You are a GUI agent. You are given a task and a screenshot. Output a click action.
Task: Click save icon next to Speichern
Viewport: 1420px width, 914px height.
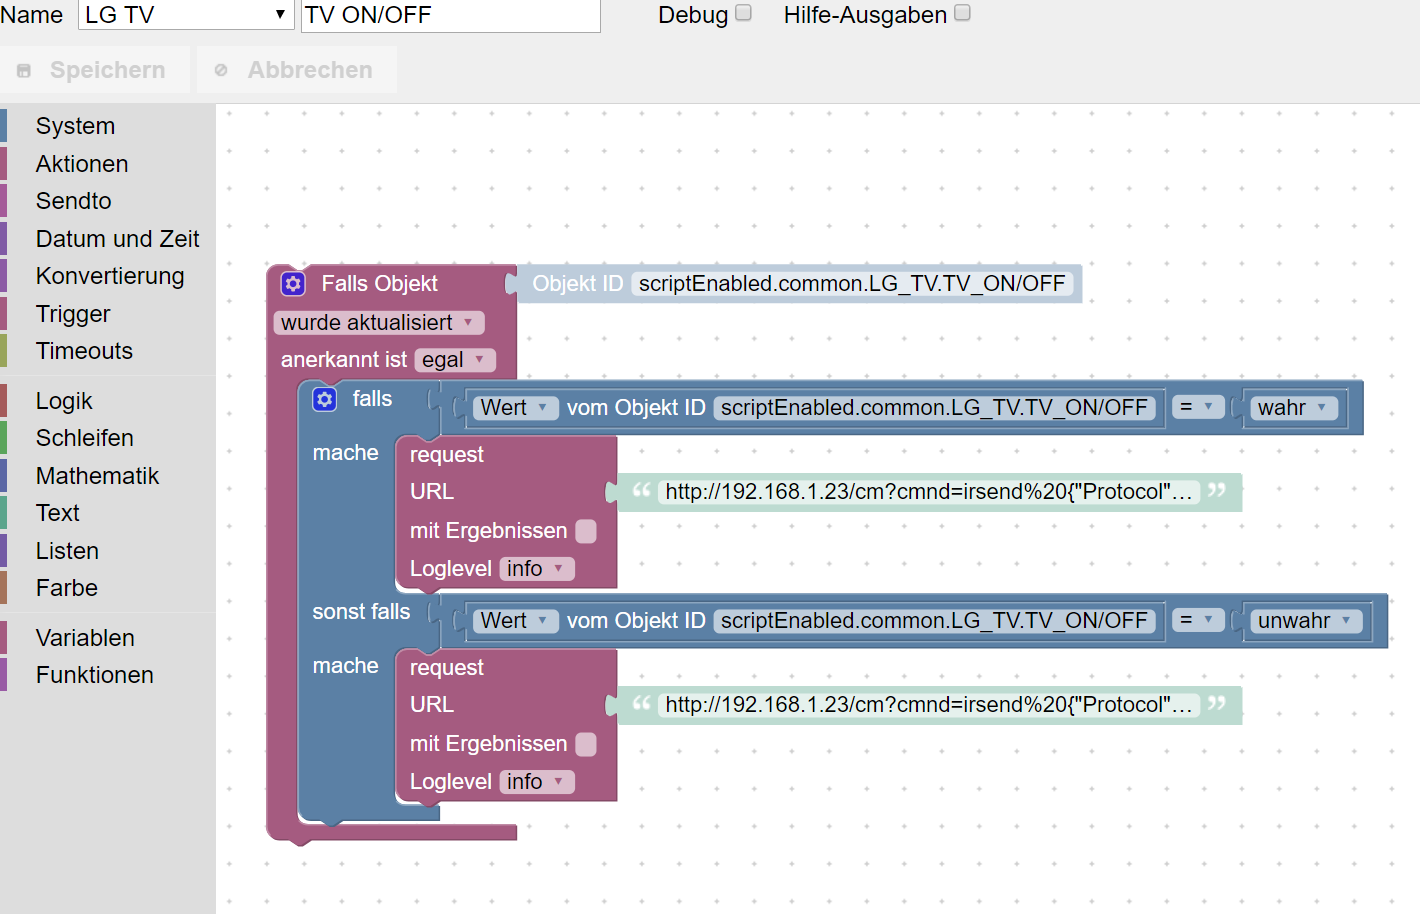24,71
